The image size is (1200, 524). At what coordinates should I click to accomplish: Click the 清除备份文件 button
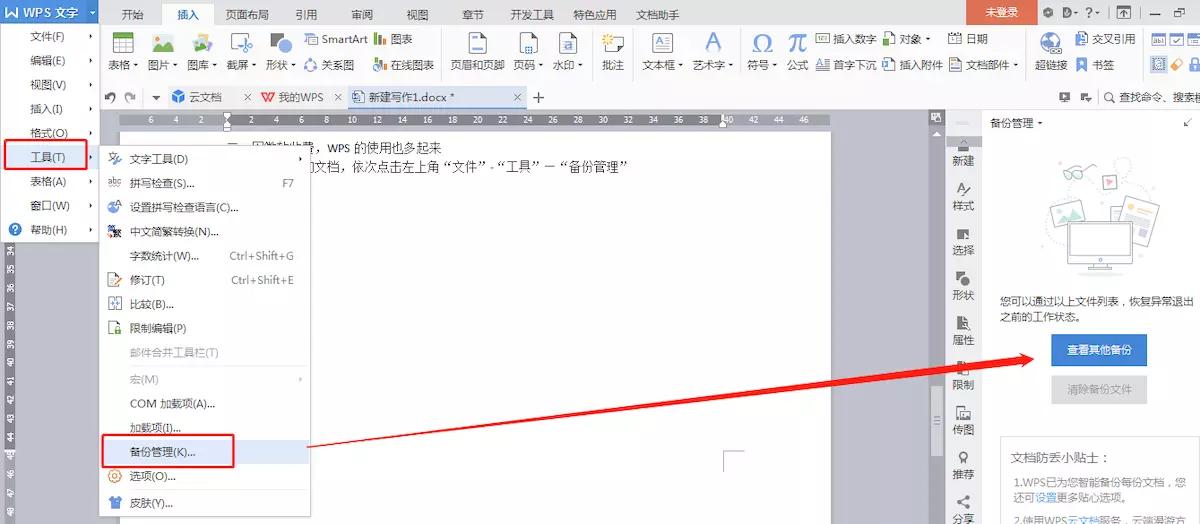coord(1098,389)
